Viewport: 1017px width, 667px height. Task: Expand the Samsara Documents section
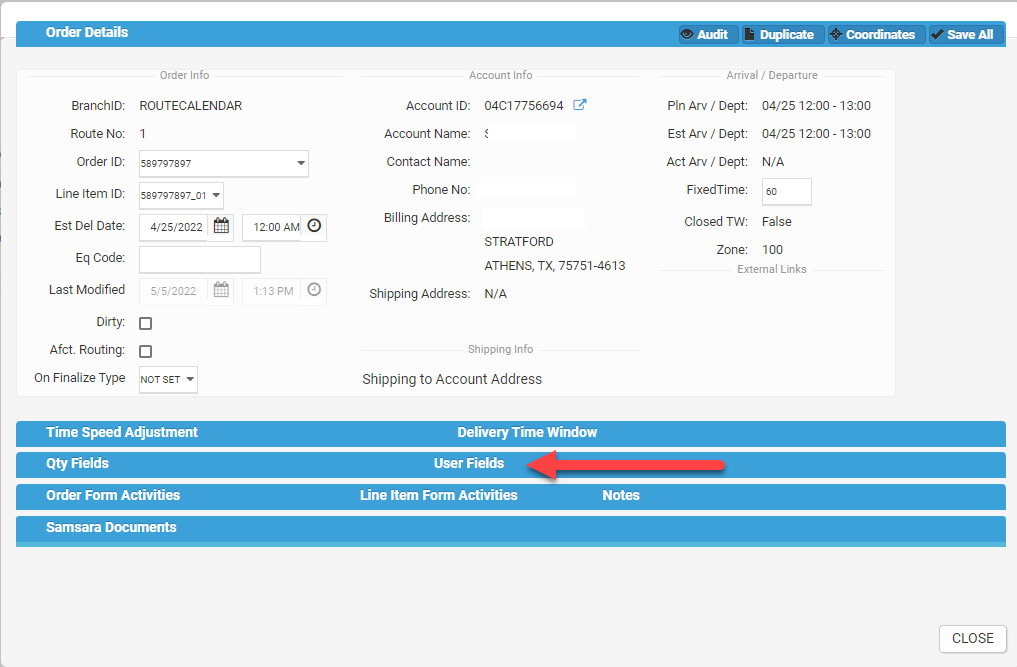pyautogui.click(x=111, y=527)
